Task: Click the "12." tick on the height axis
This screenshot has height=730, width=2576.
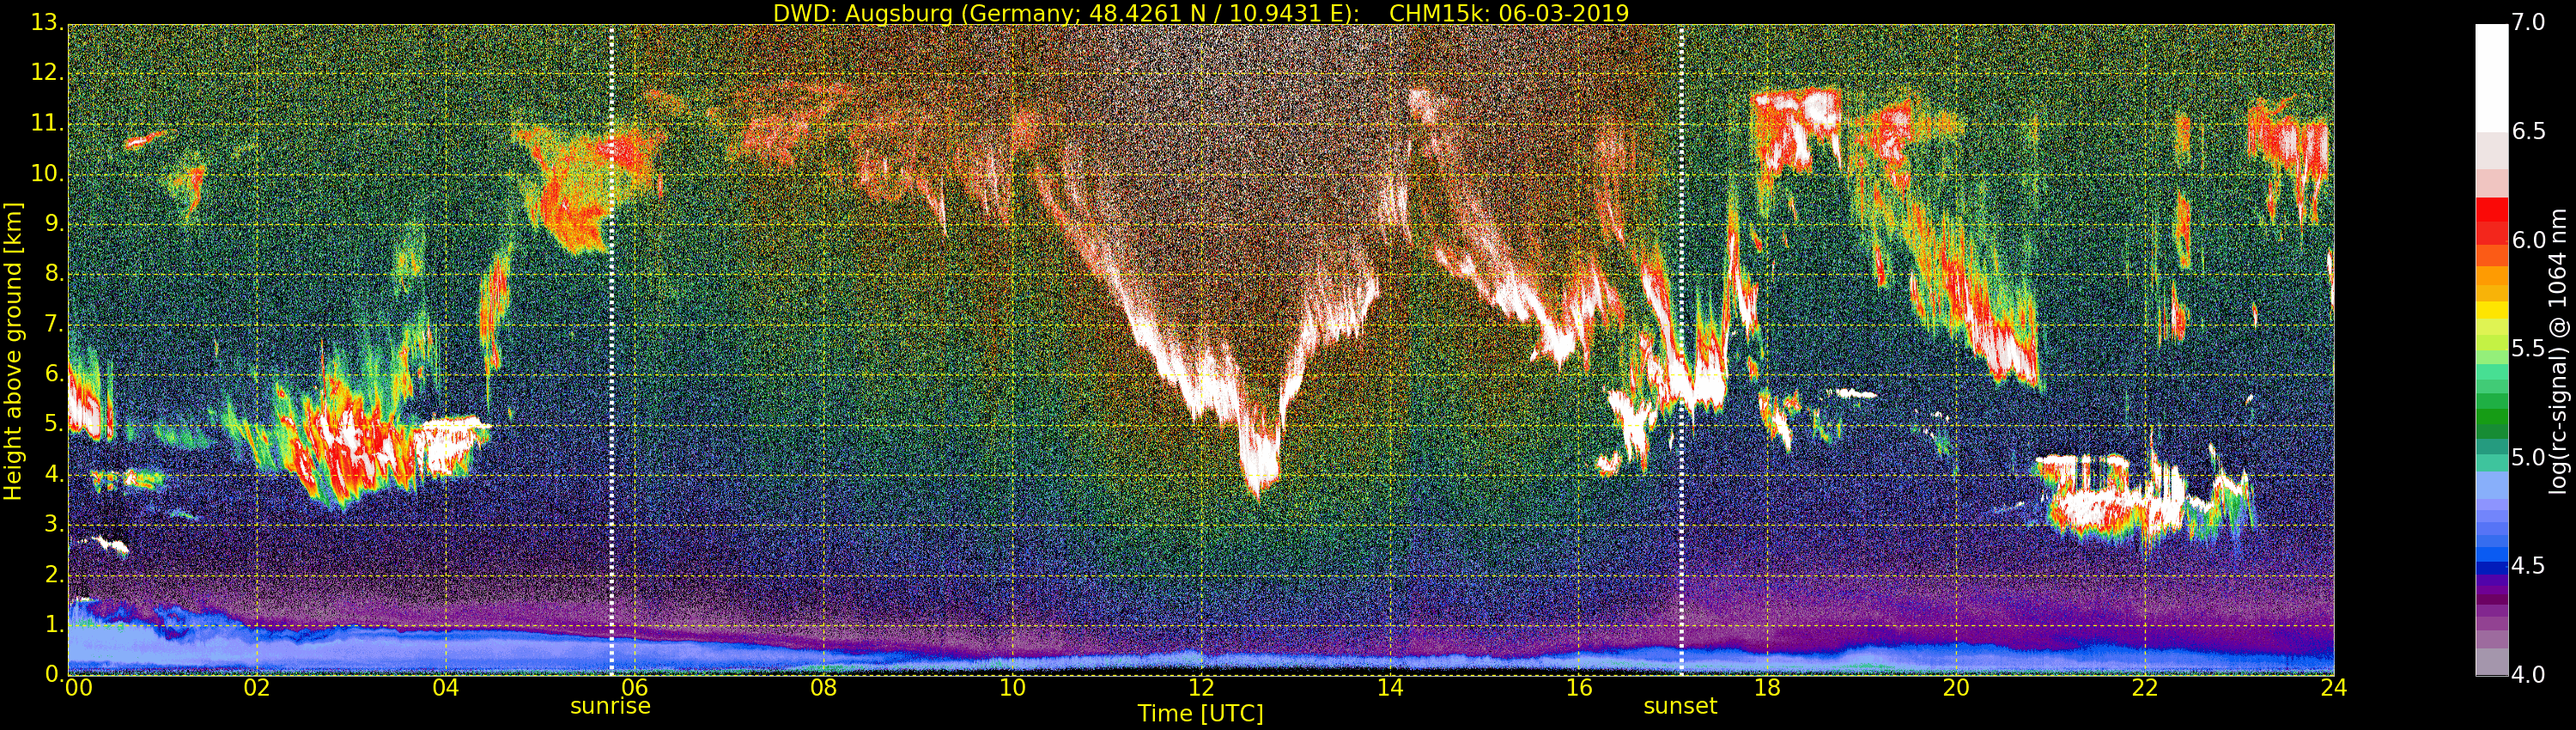Action: point(47,73)
